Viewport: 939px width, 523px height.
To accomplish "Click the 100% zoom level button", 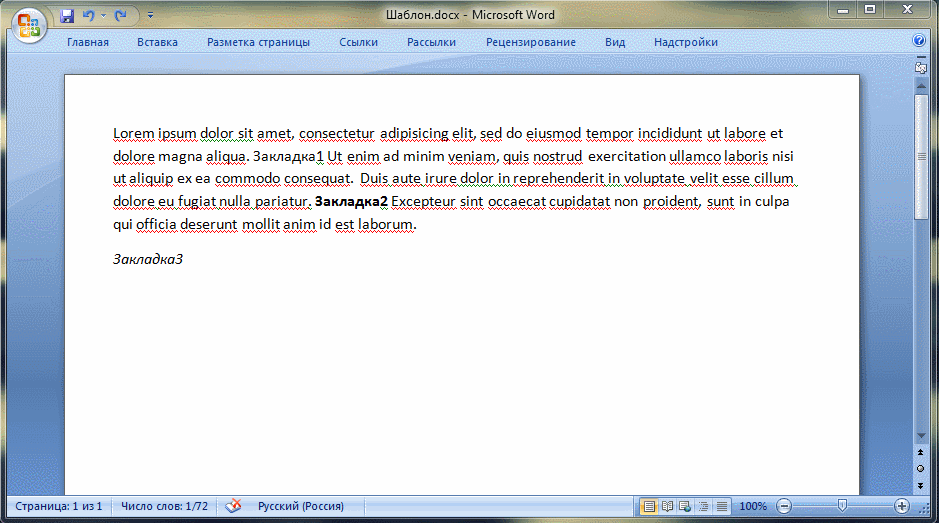I will 753,506.
